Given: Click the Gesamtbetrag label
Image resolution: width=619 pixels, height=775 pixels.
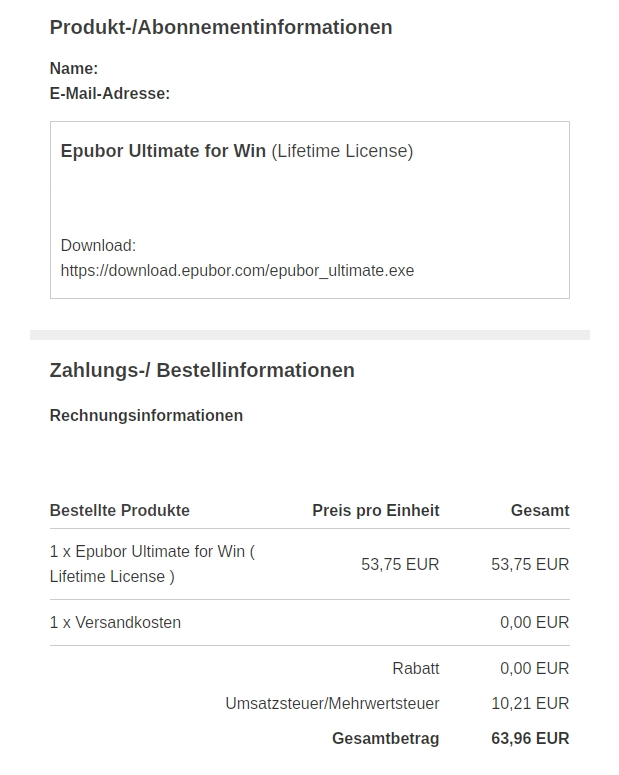Looking at the screenshot, I should tap(385, 739).
